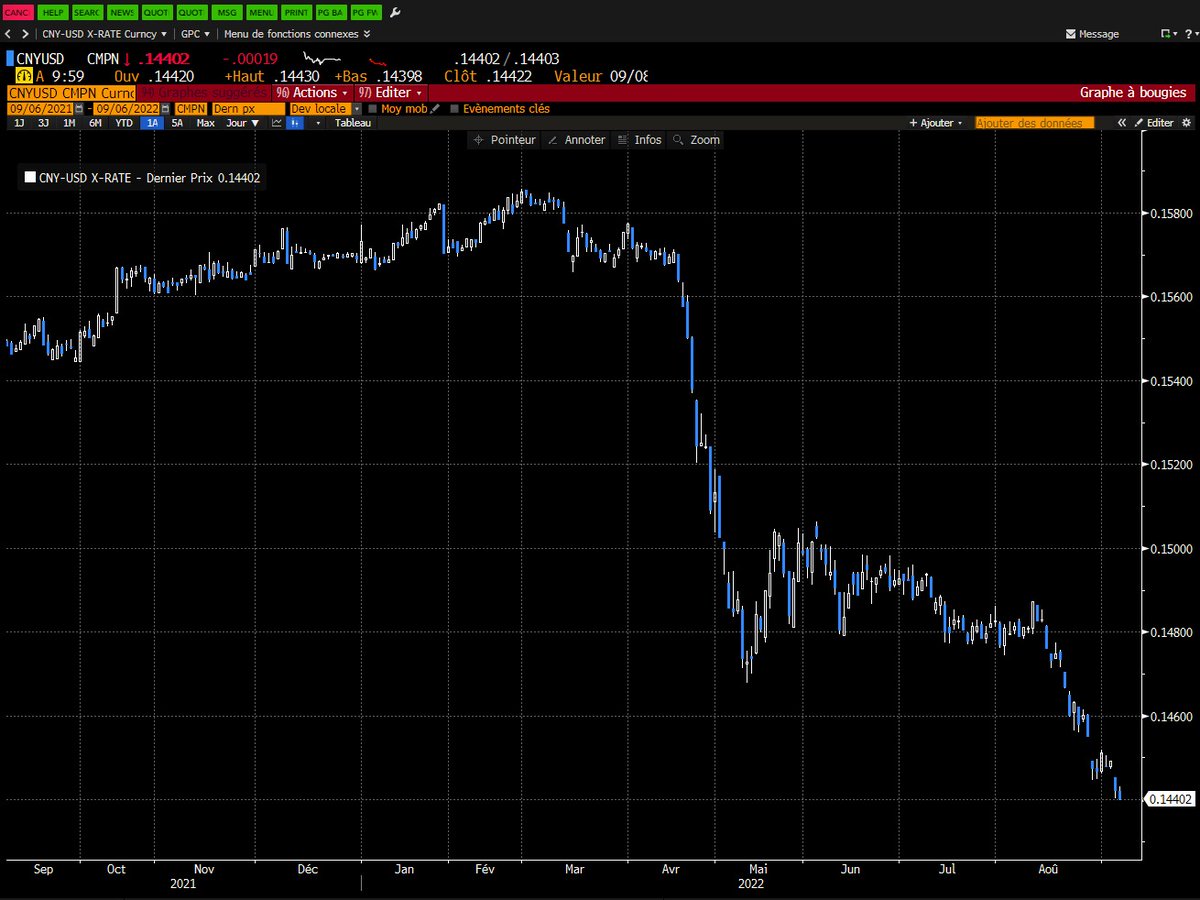Click the orange CMPN source field
The height and width of the screenshot is (900, 1200).
(x=190, y=108)
